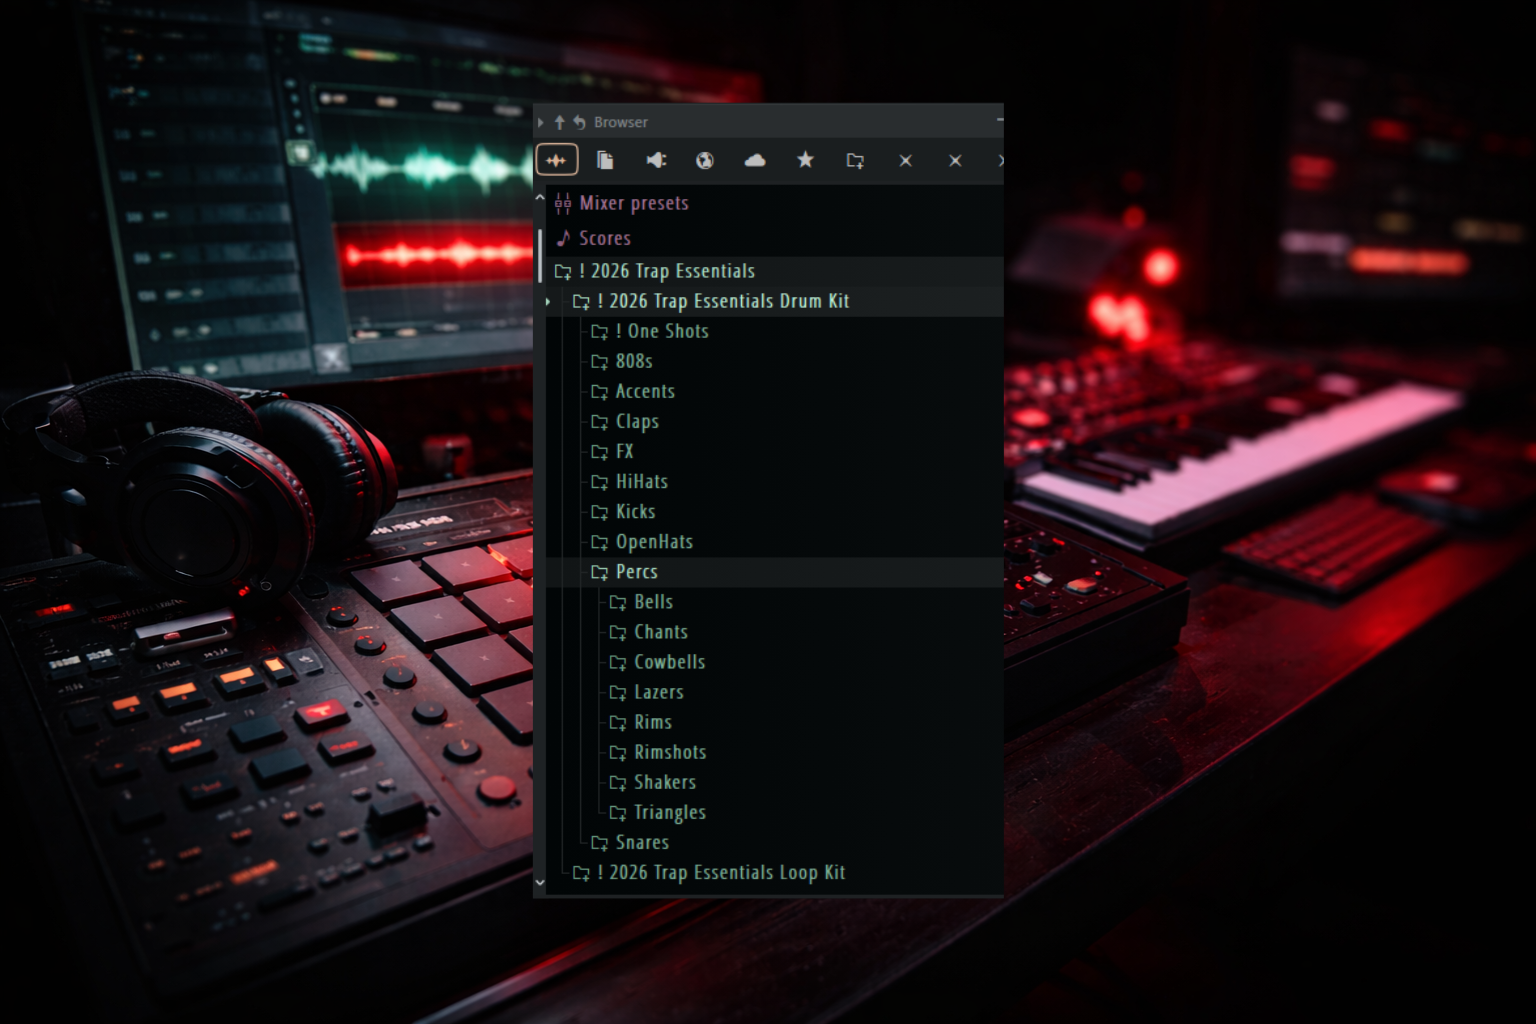Image resolution: width=1536 pixels, height=1024 pixels.
Task: Switch to the Plugin database plug icon
Action: pos(656,160)
